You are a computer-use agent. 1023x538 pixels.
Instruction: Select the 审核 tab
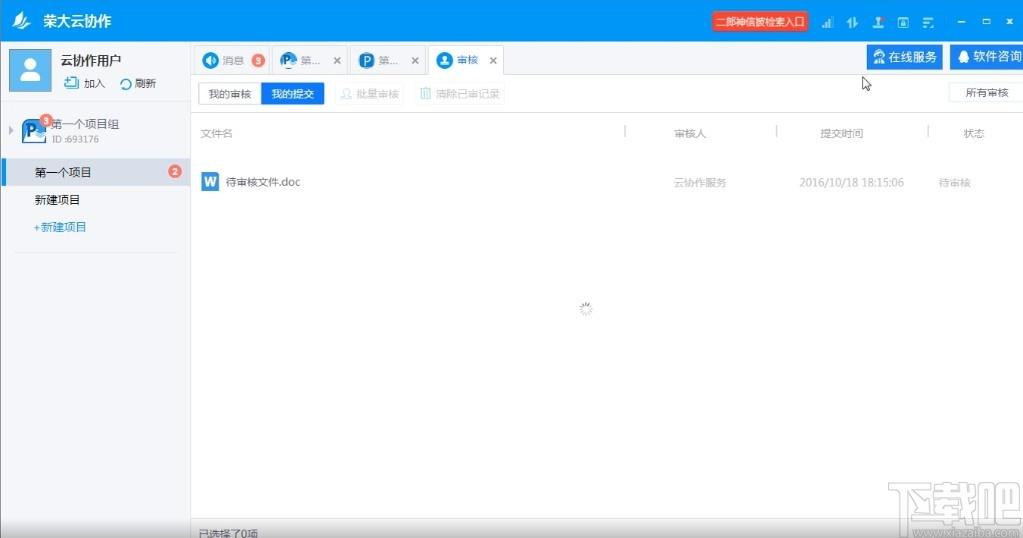466,61
